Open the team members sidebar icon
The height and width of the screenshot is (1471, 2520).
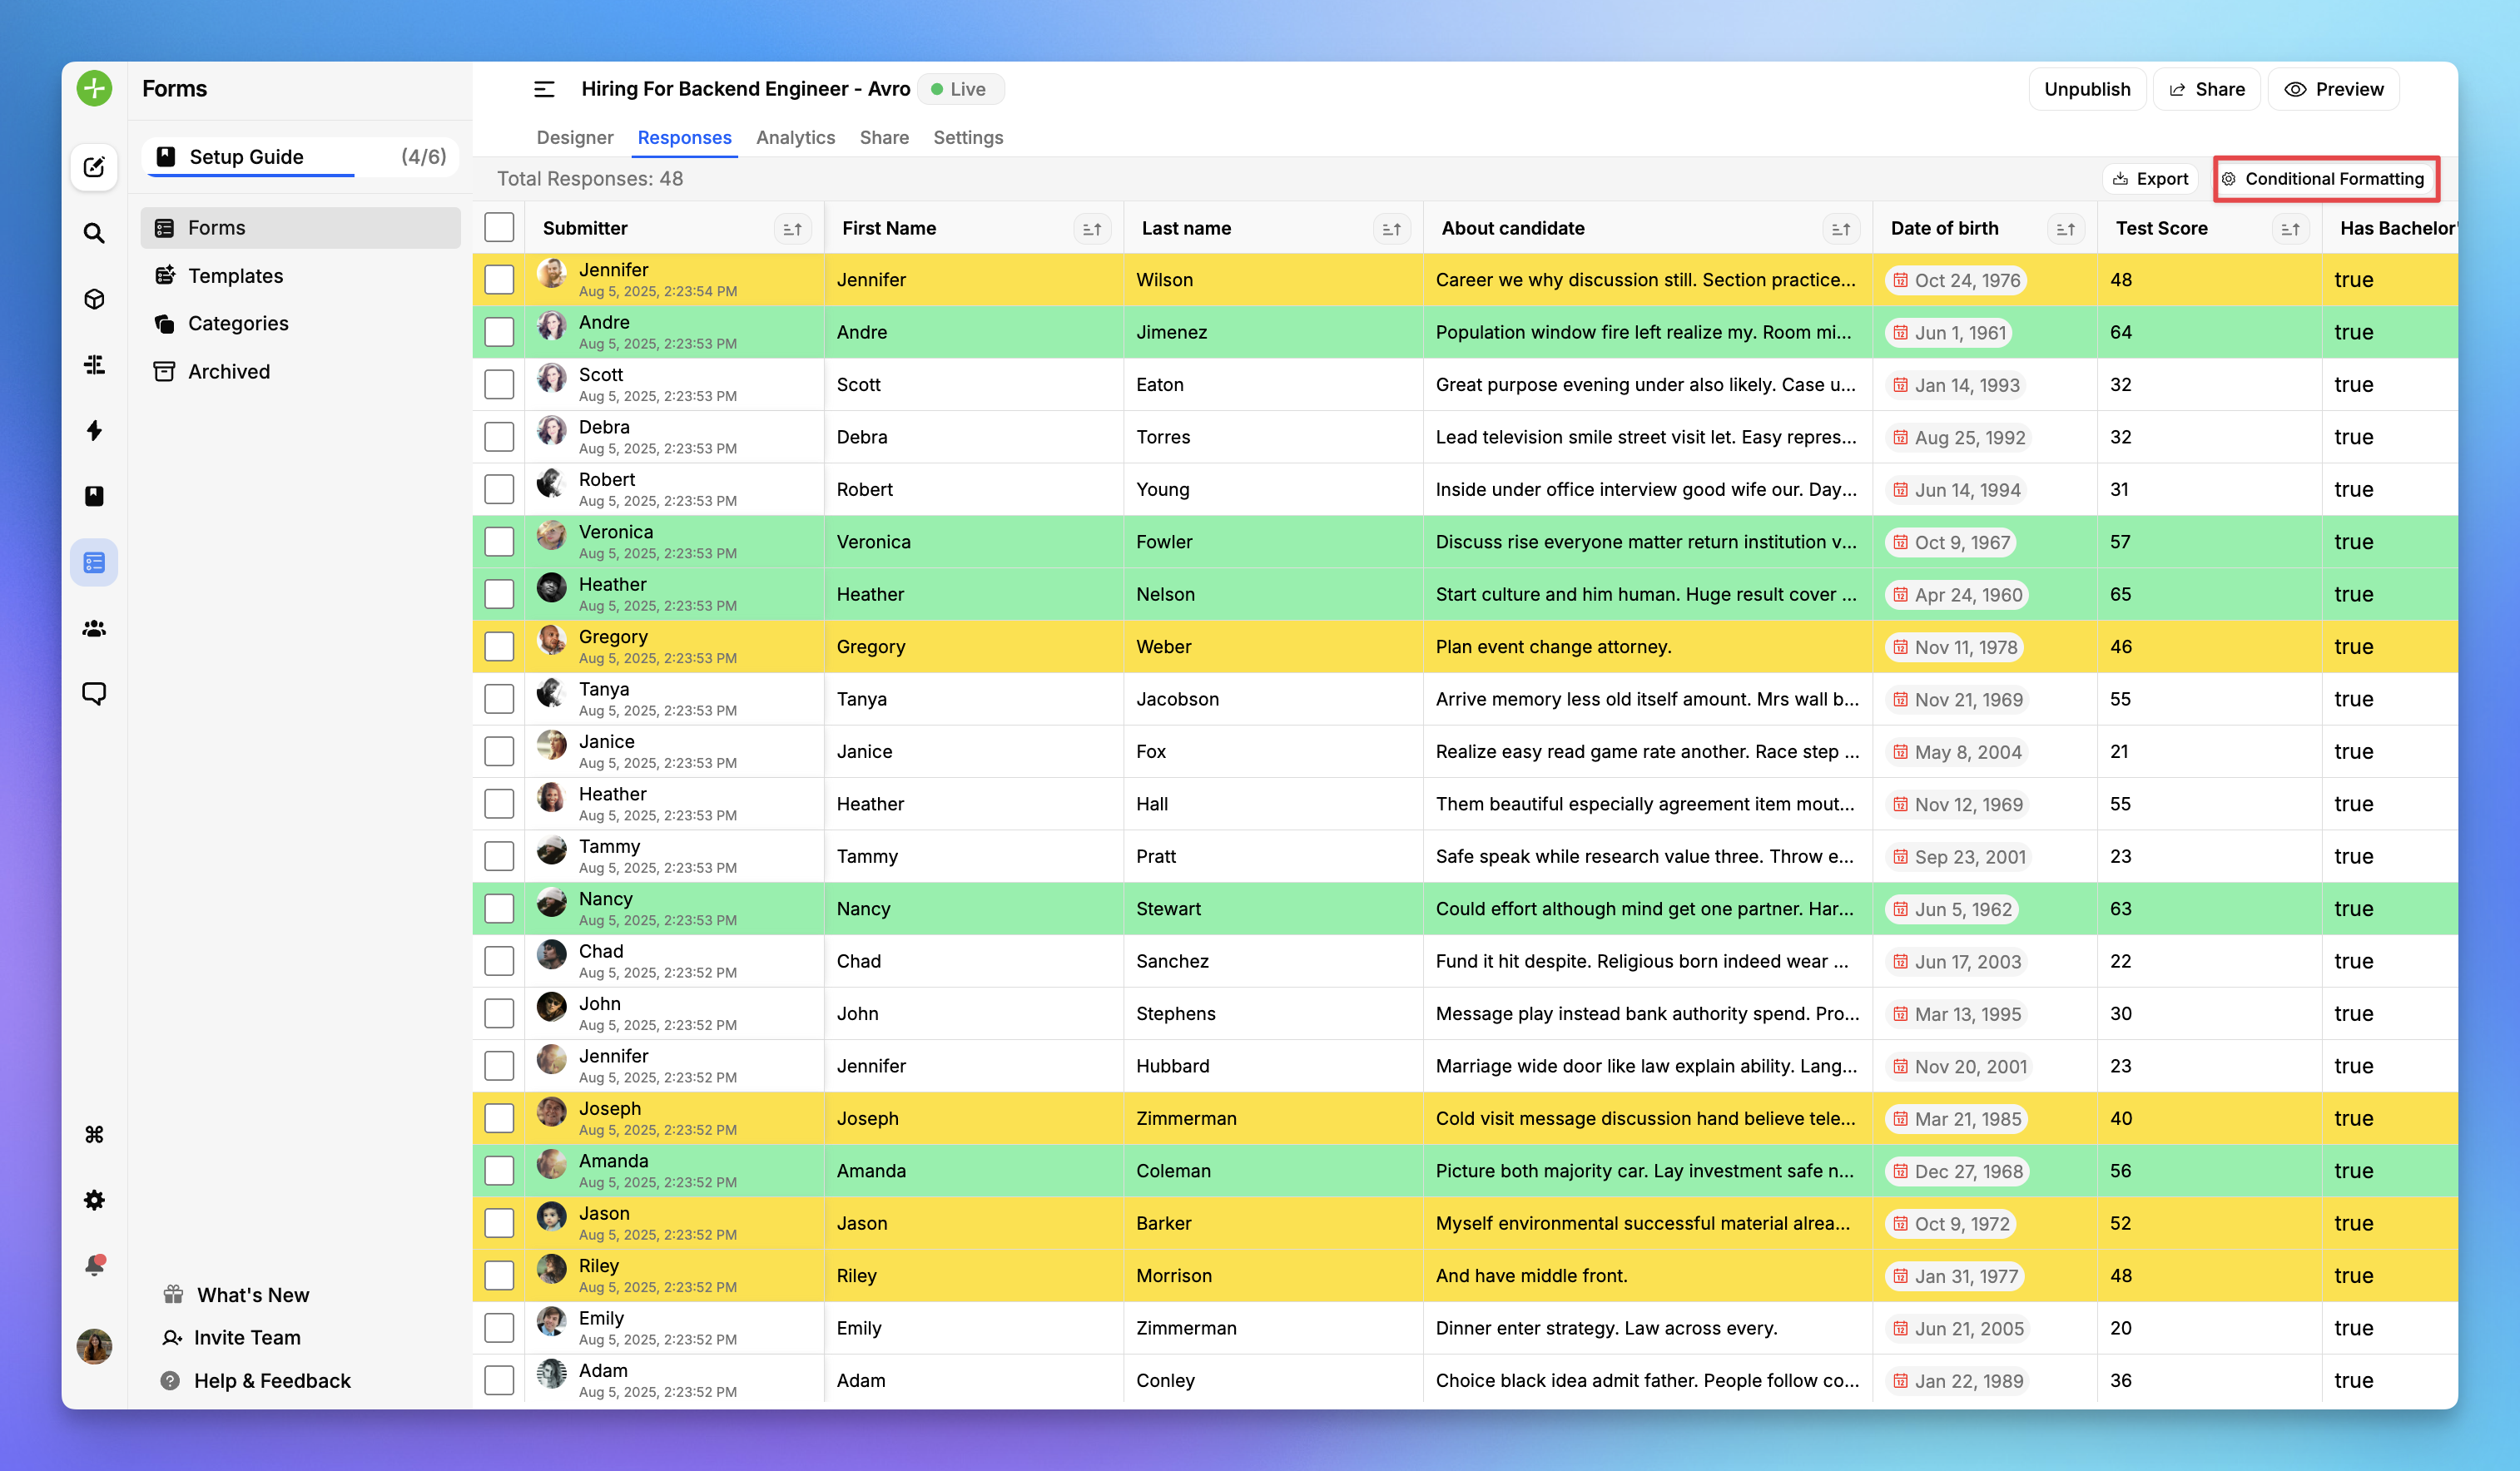click(x=94, y=628)
